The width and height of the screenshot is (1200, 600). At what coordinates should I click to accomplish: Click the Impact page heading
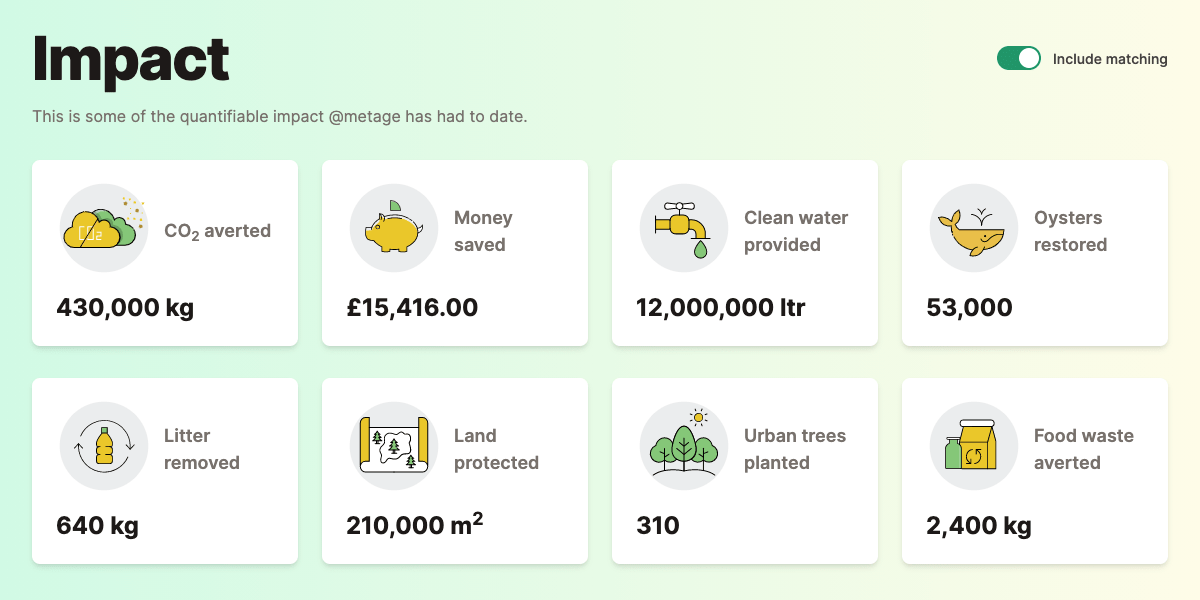point(131,60)
